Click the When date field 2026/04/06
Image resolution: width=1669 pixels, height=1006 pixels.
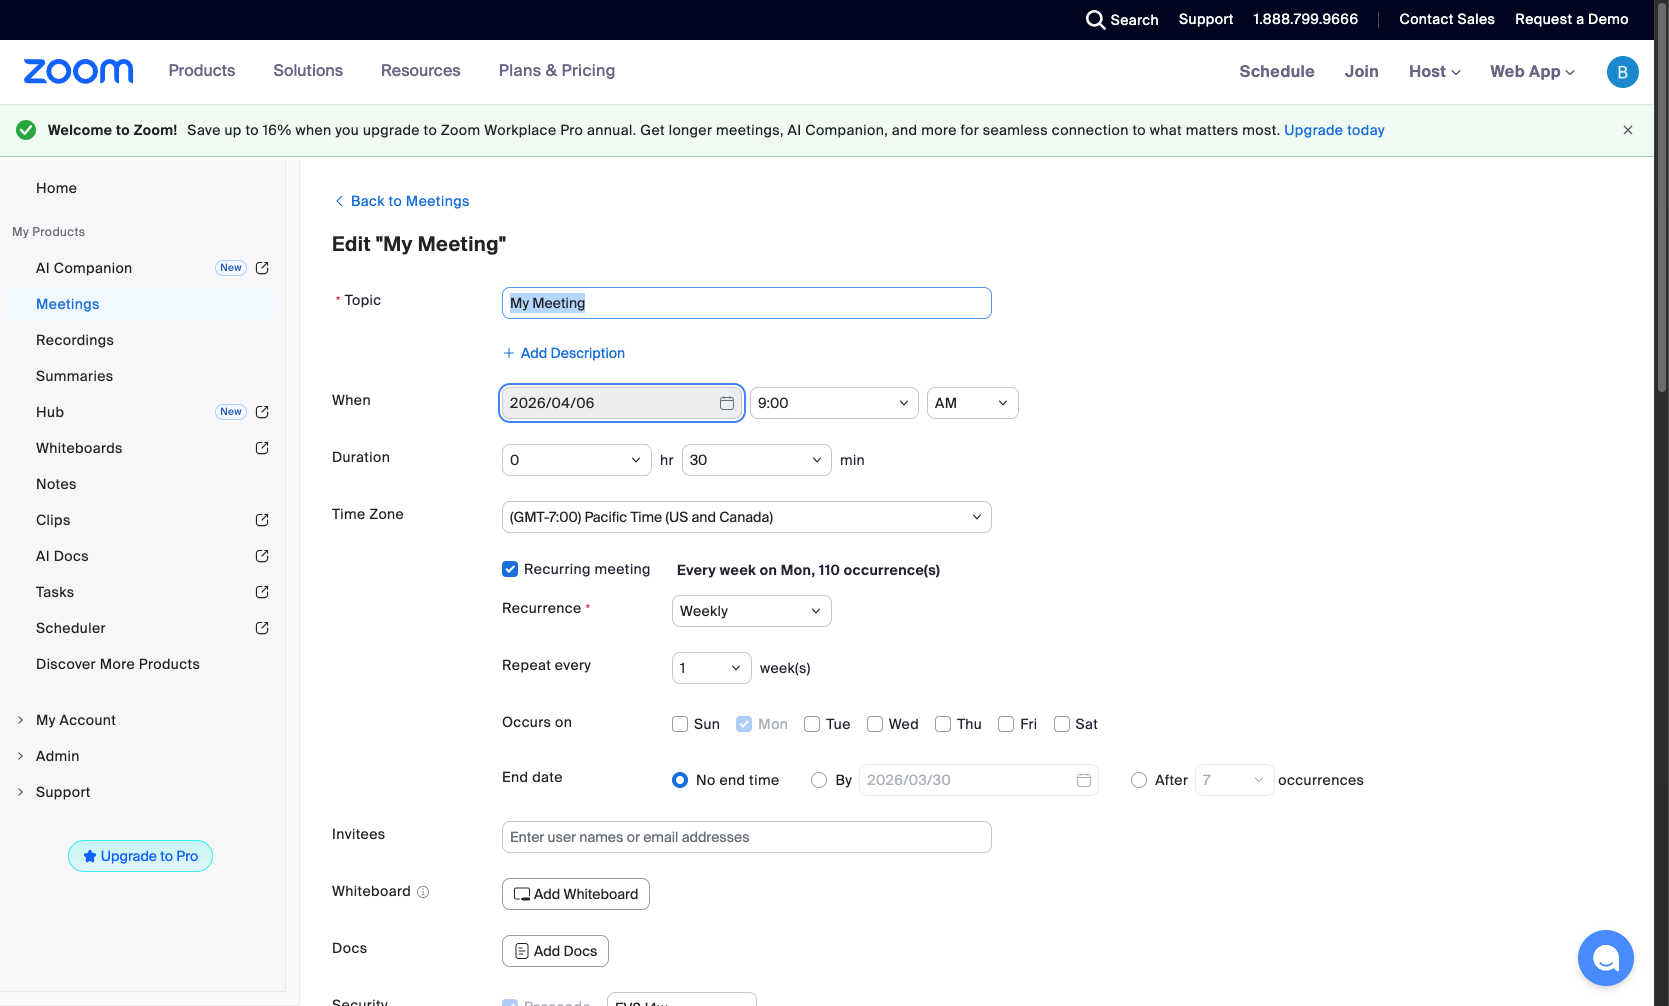tap(622, 403)
